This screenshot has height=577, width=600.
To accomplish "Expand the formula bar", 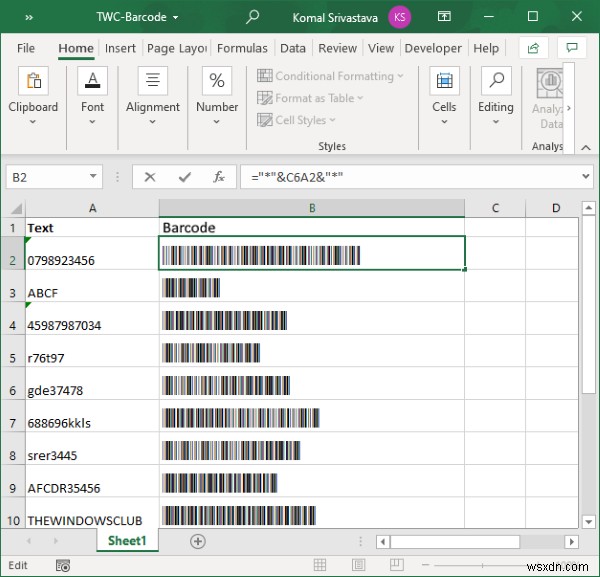I will point(584,177).
